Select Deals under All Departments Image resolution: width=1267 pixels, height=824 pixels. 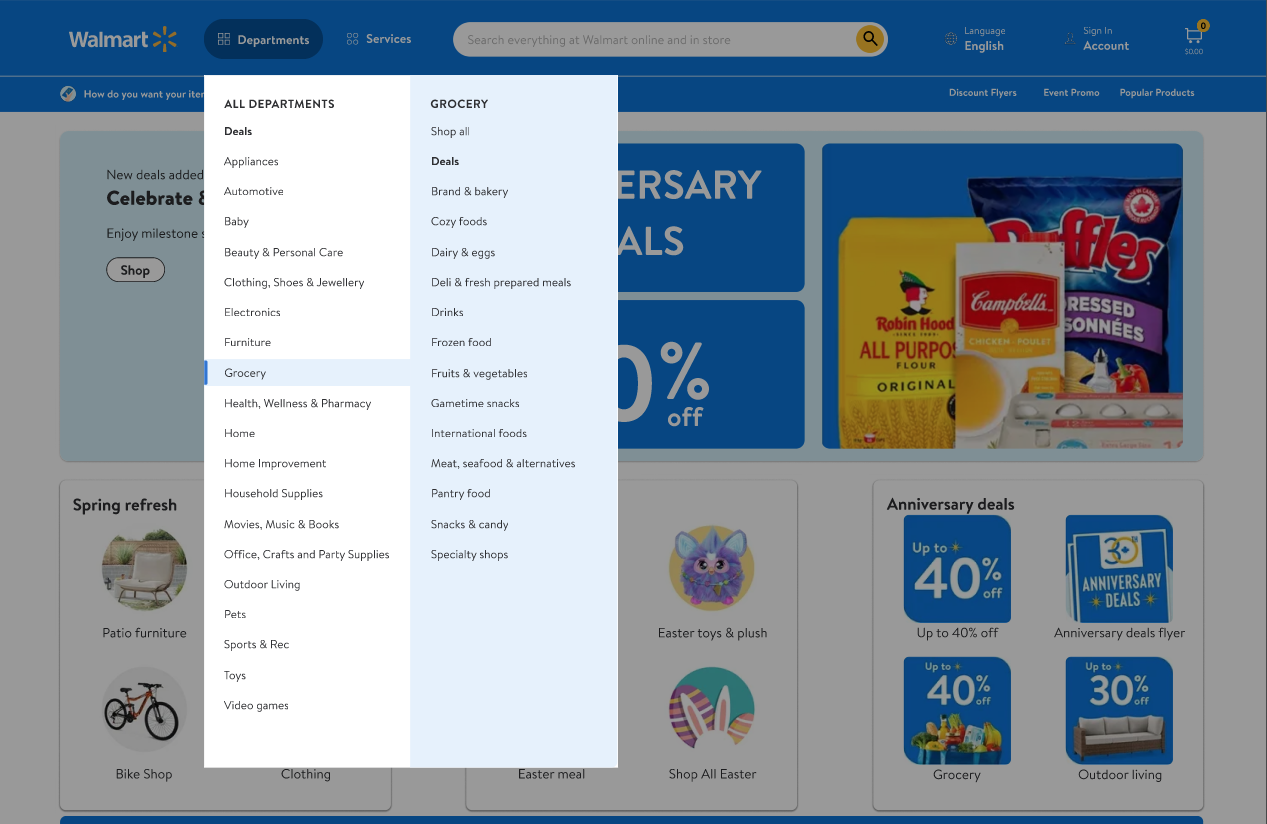pyautogui.click(x=238, y=131)
